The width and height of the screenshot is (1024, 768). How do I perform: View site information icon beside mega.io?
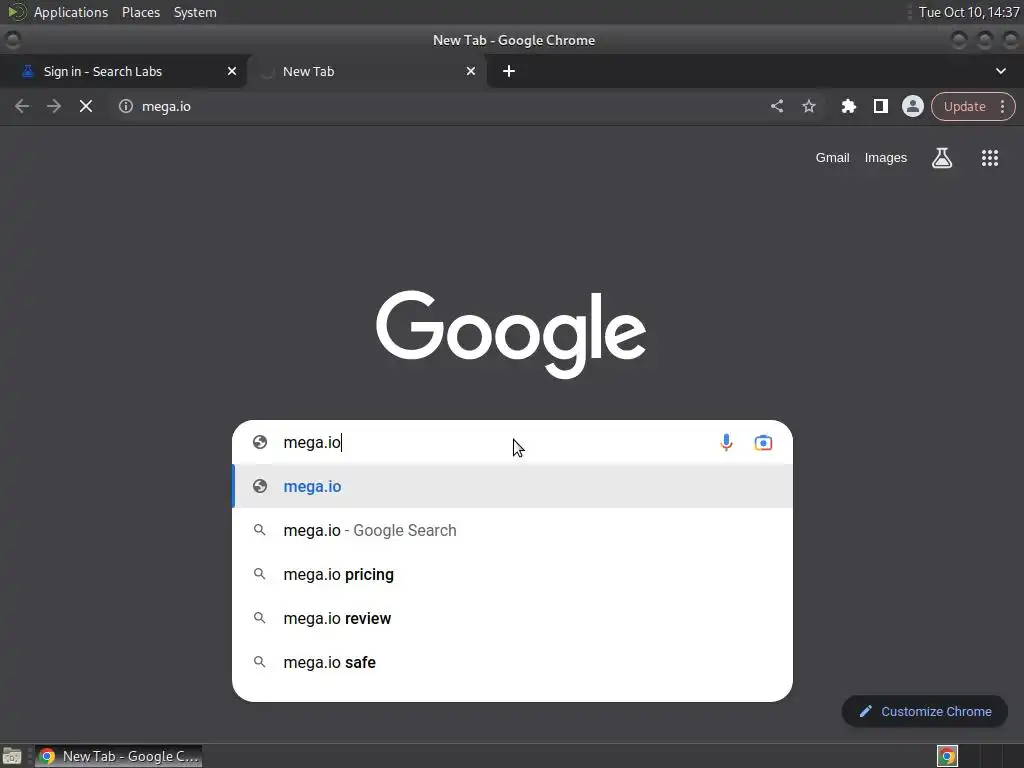point(126,106)
